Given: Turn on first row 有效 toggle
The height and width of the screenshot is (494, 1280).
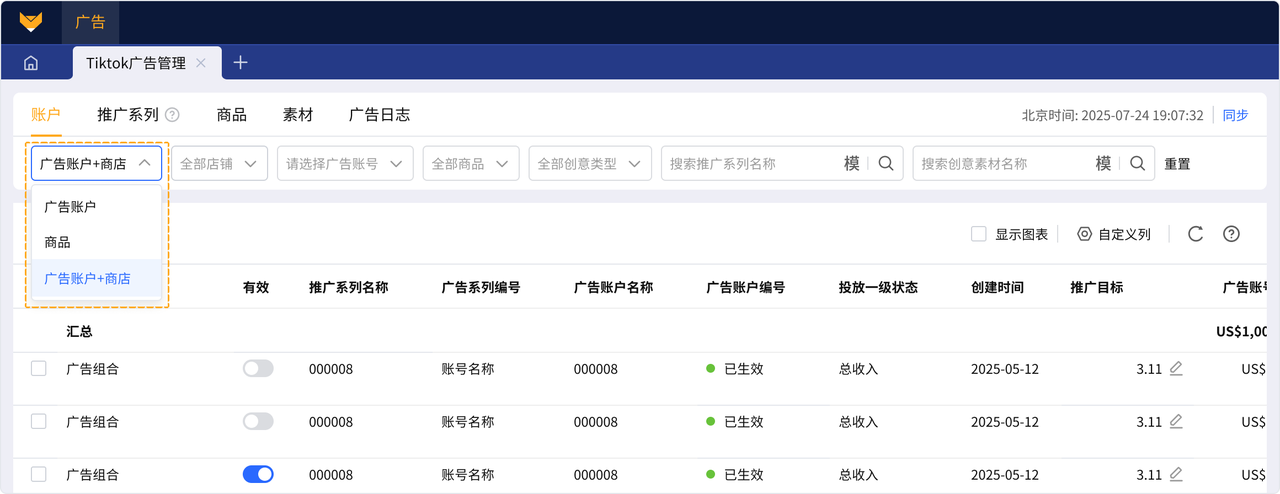Looking at the screenshot, I should (x=258, y=368).
